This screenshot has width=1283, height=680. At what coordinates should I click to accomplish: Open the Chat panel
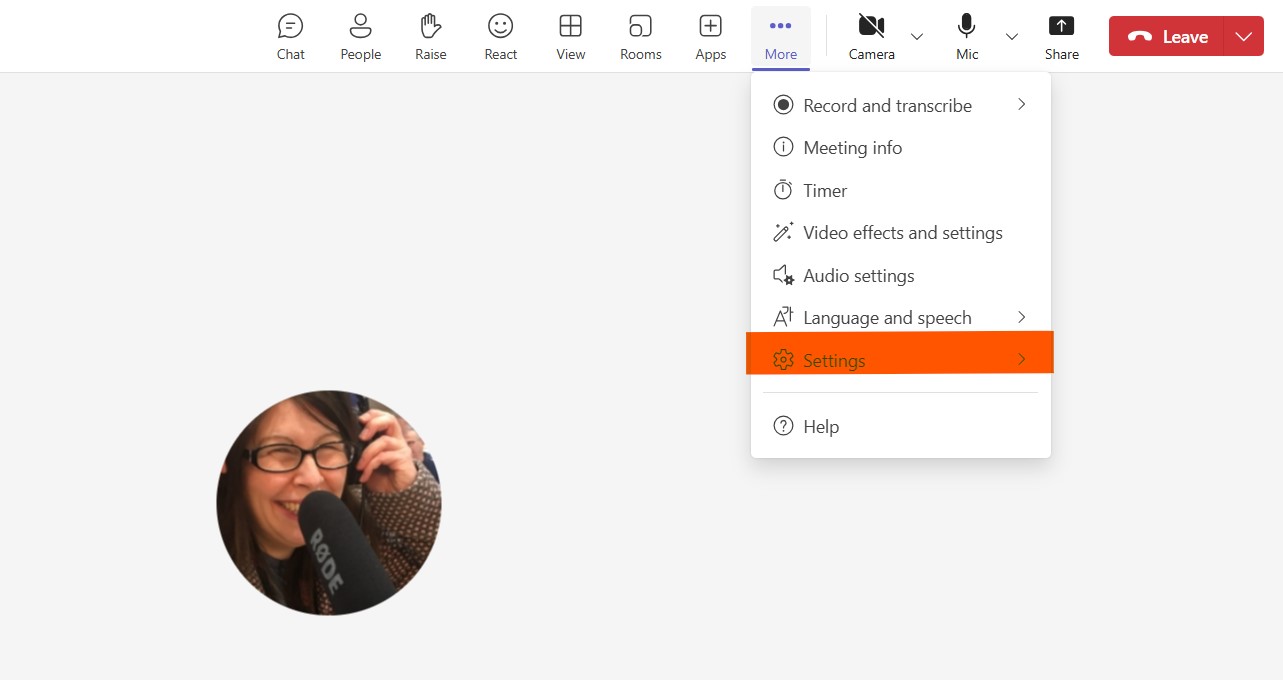[x=290, y=37]
